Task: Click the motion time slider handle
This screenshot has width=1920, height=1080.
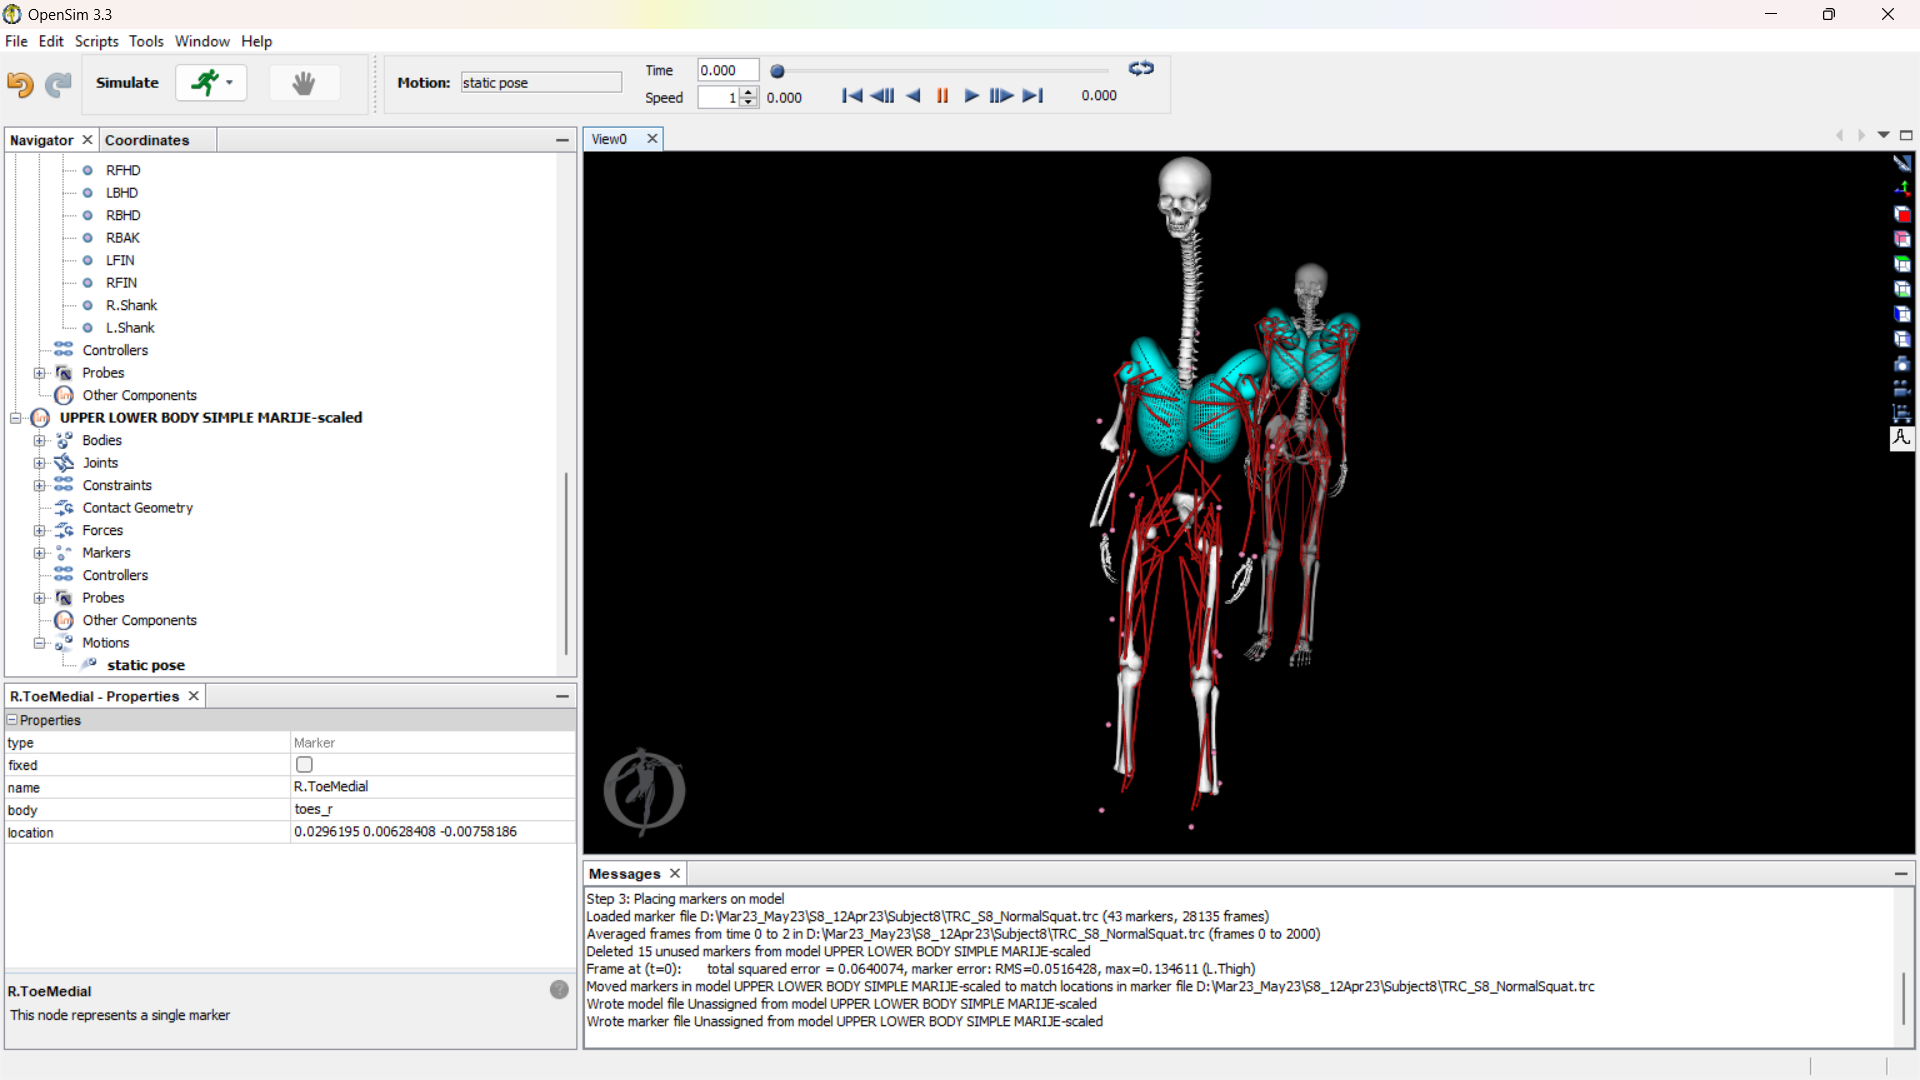Action: 777,71
